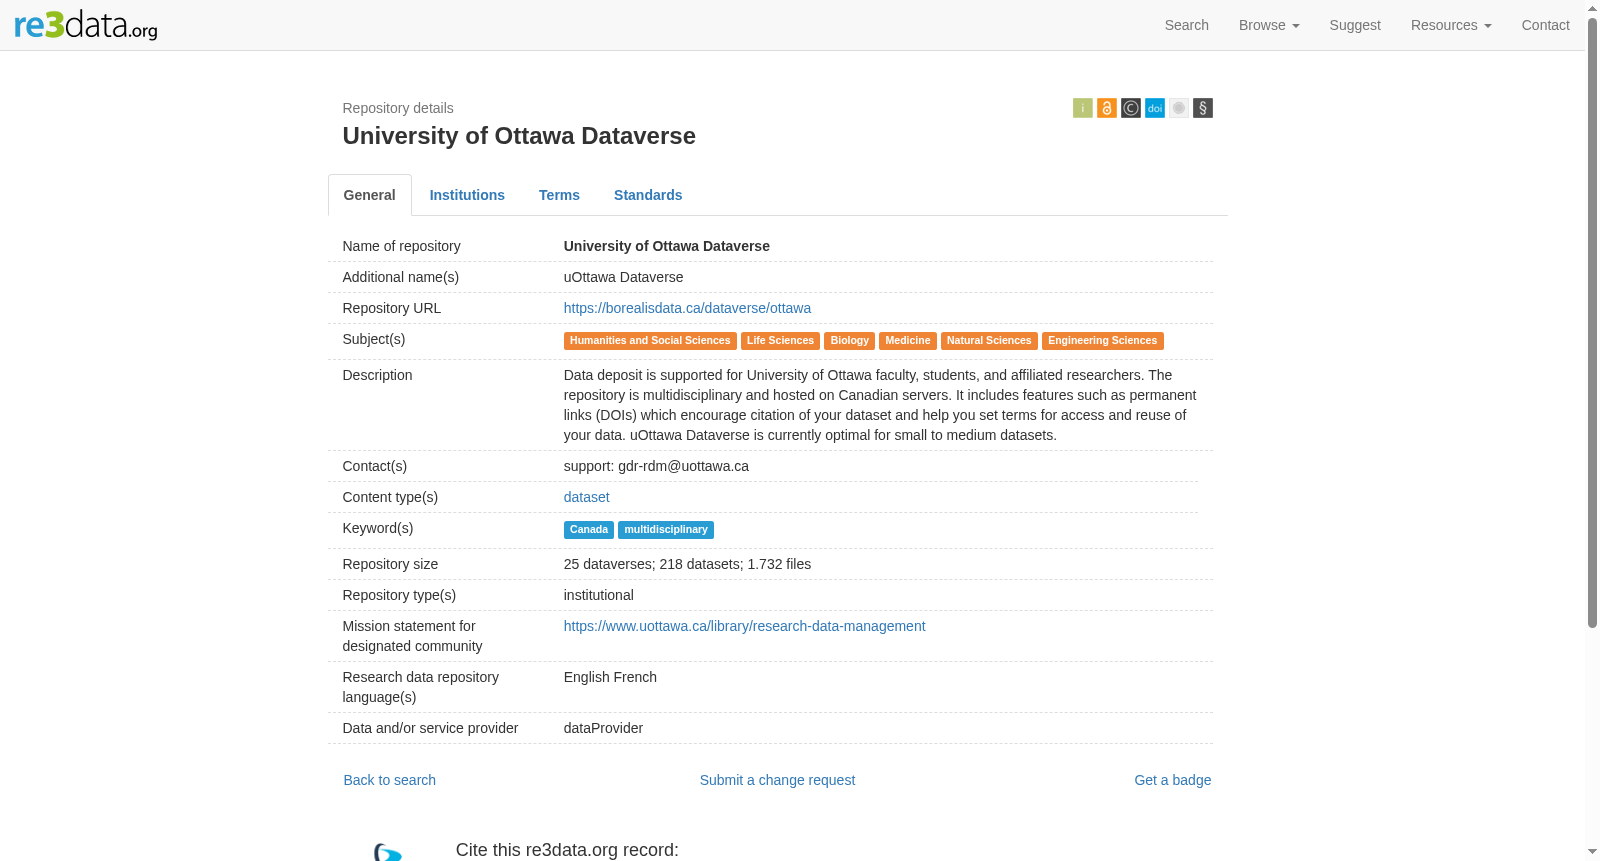Switch to the Standards tab

tap(648, 195)
